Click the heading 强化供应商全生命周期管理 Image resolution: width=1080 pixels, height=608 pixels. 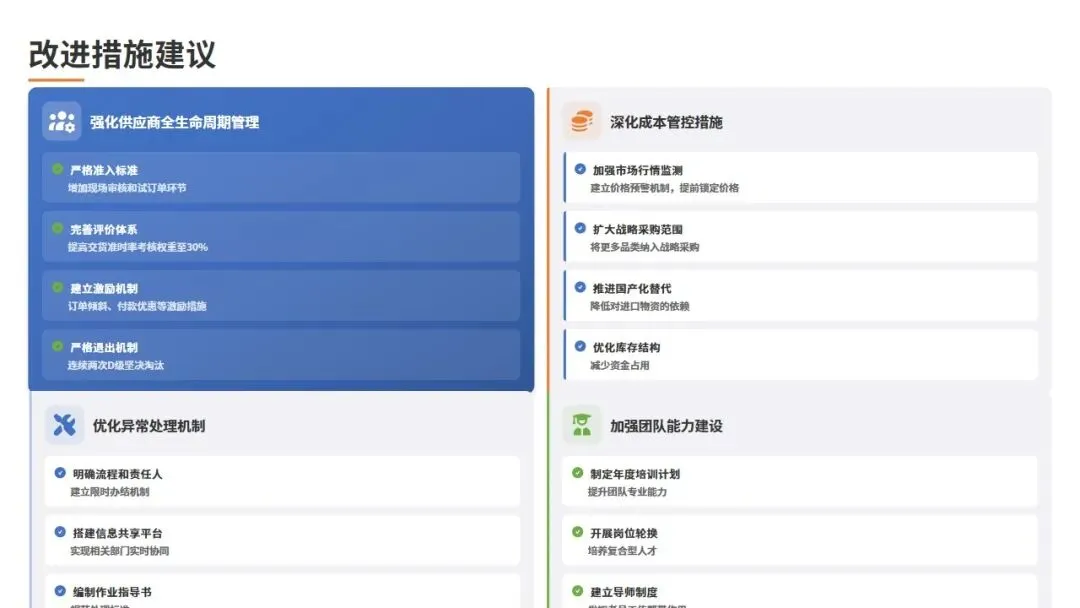(x=174, y=123)
